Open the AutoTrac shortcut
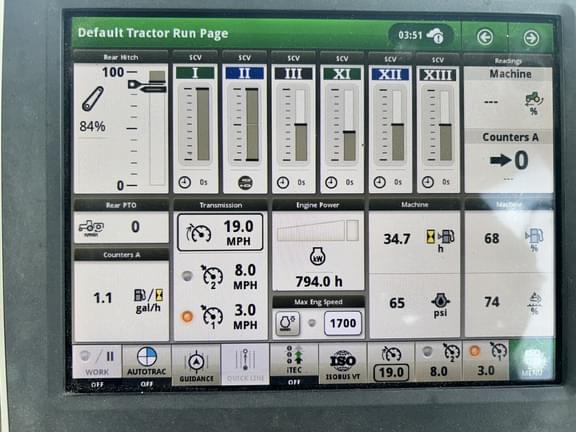 (147, 362)
